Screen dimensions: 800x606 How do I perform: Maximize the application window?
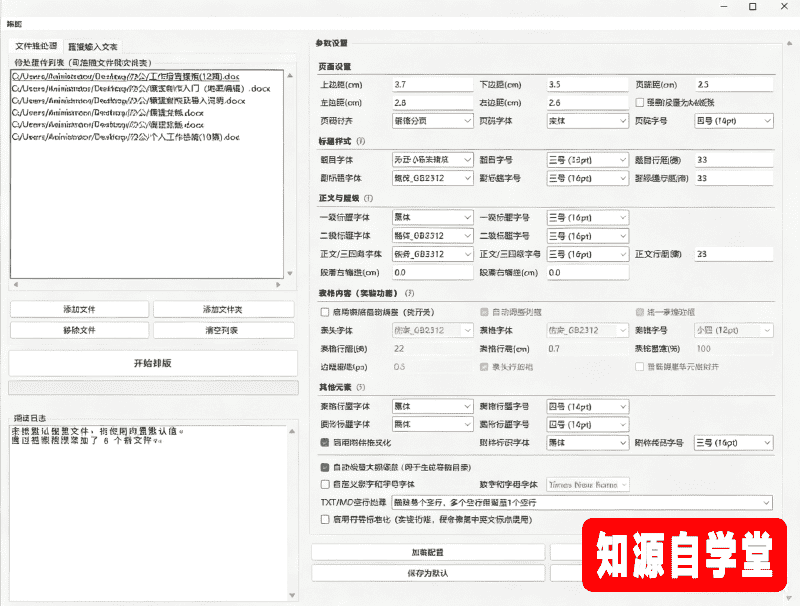pyautogui.click(x=753, y=7)
